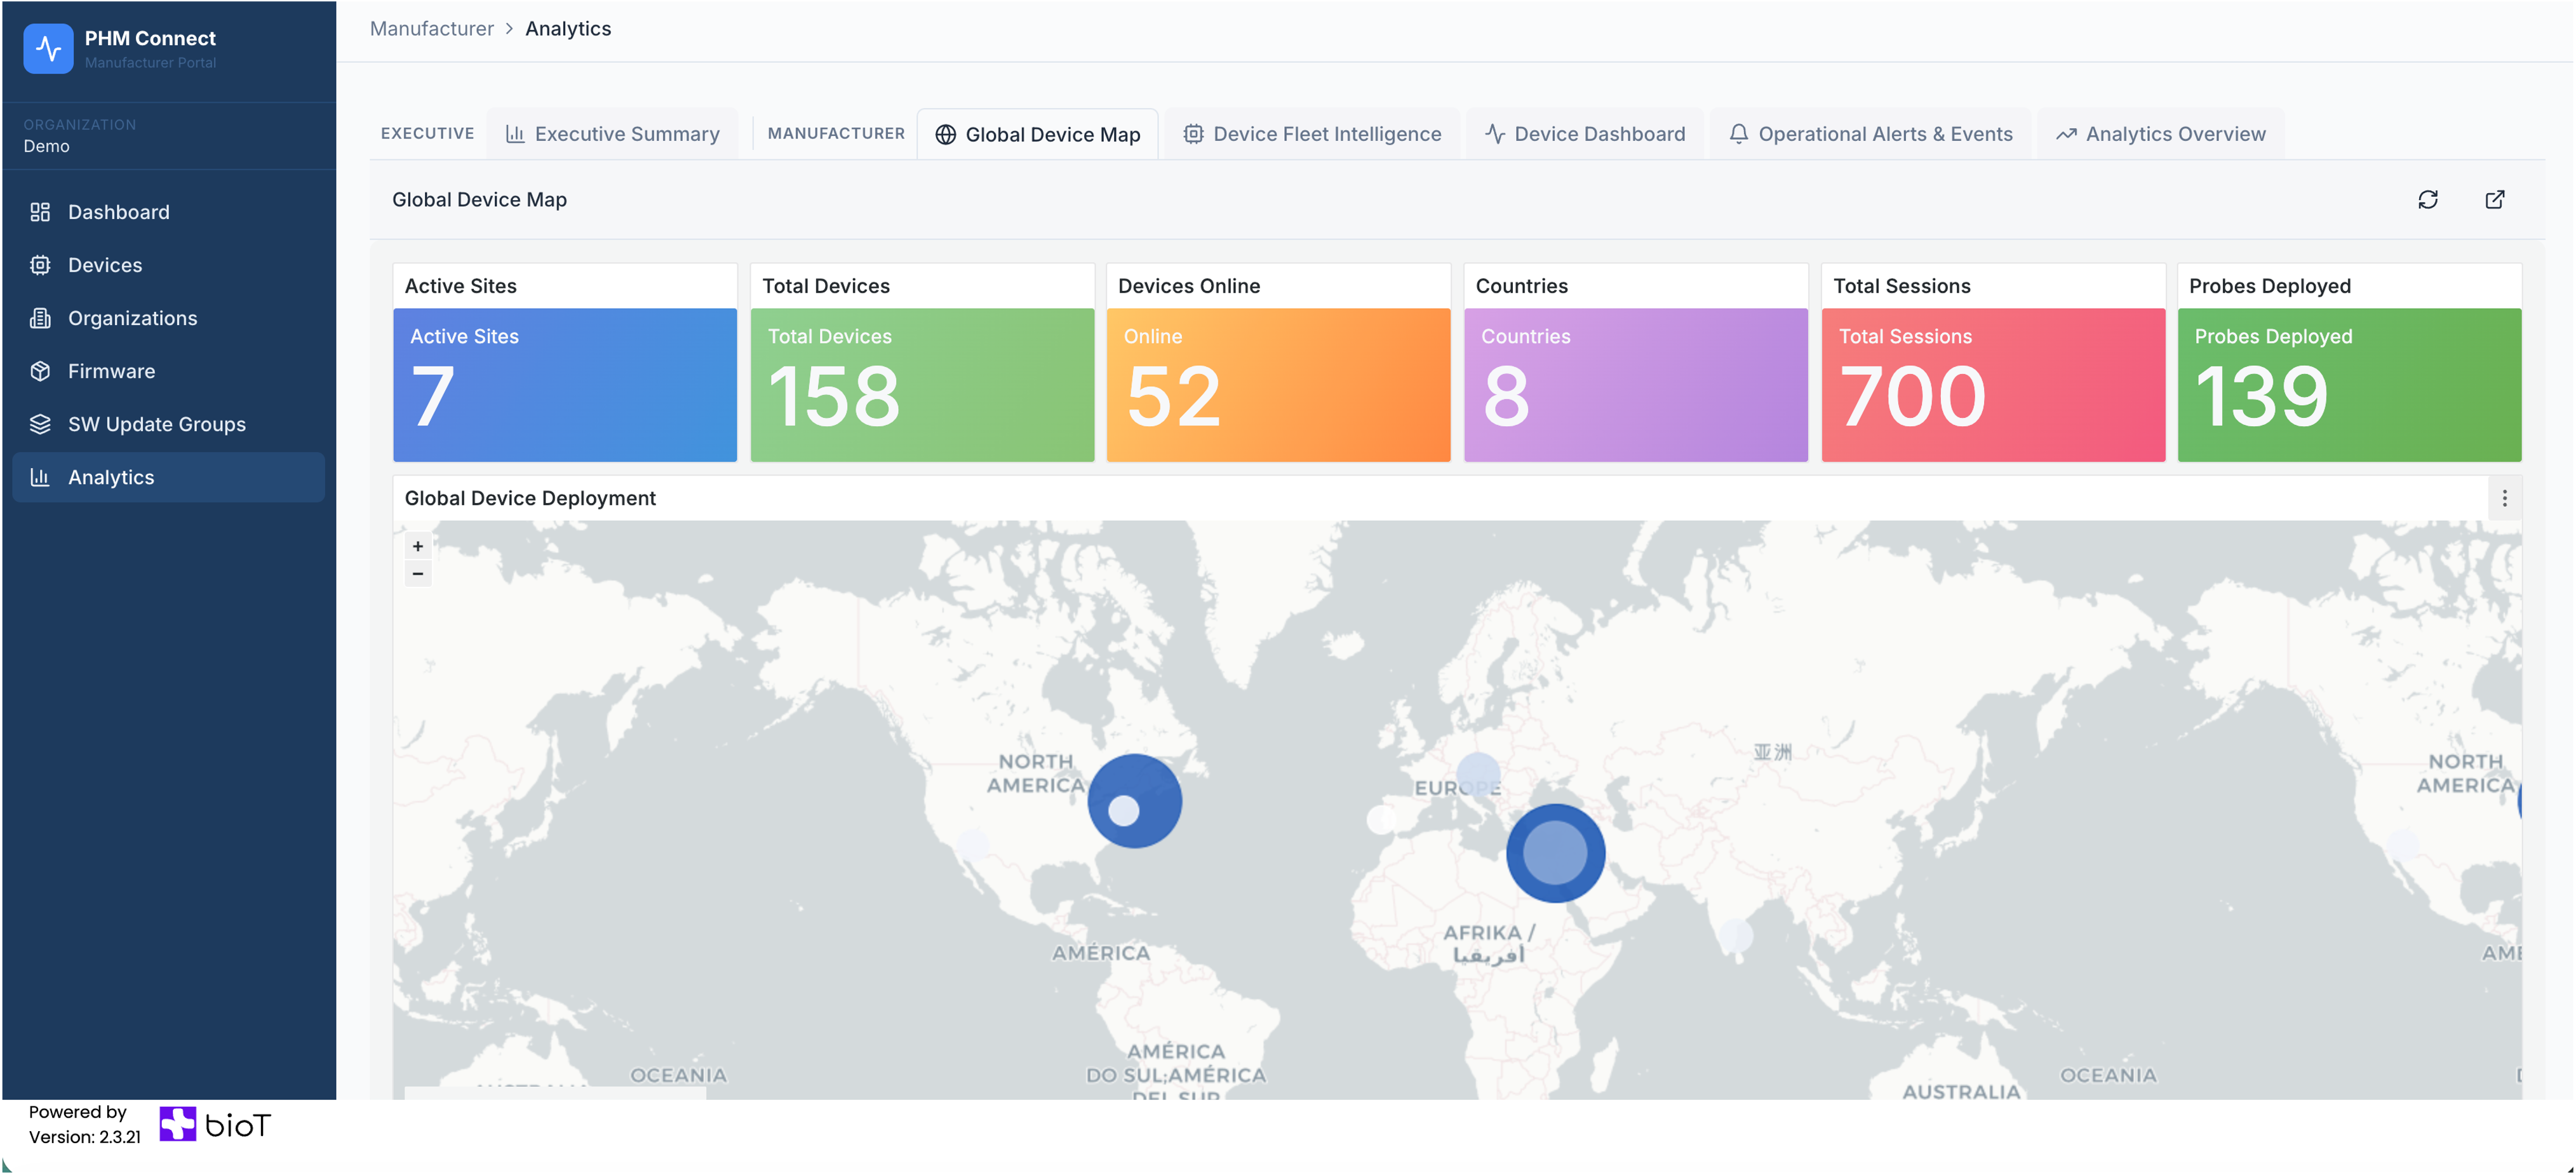Open the Organizations page
The image size is (2576, 1173).
[132, 318]
